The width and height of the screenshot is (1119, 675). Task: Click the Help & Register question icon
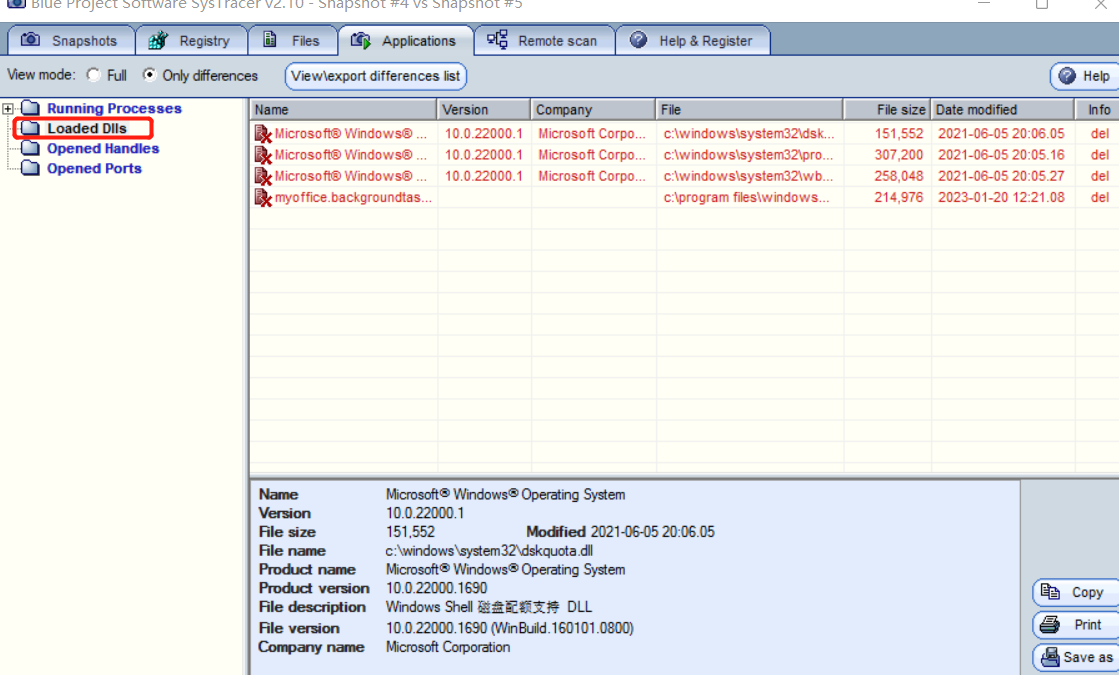tap(639, 40)
